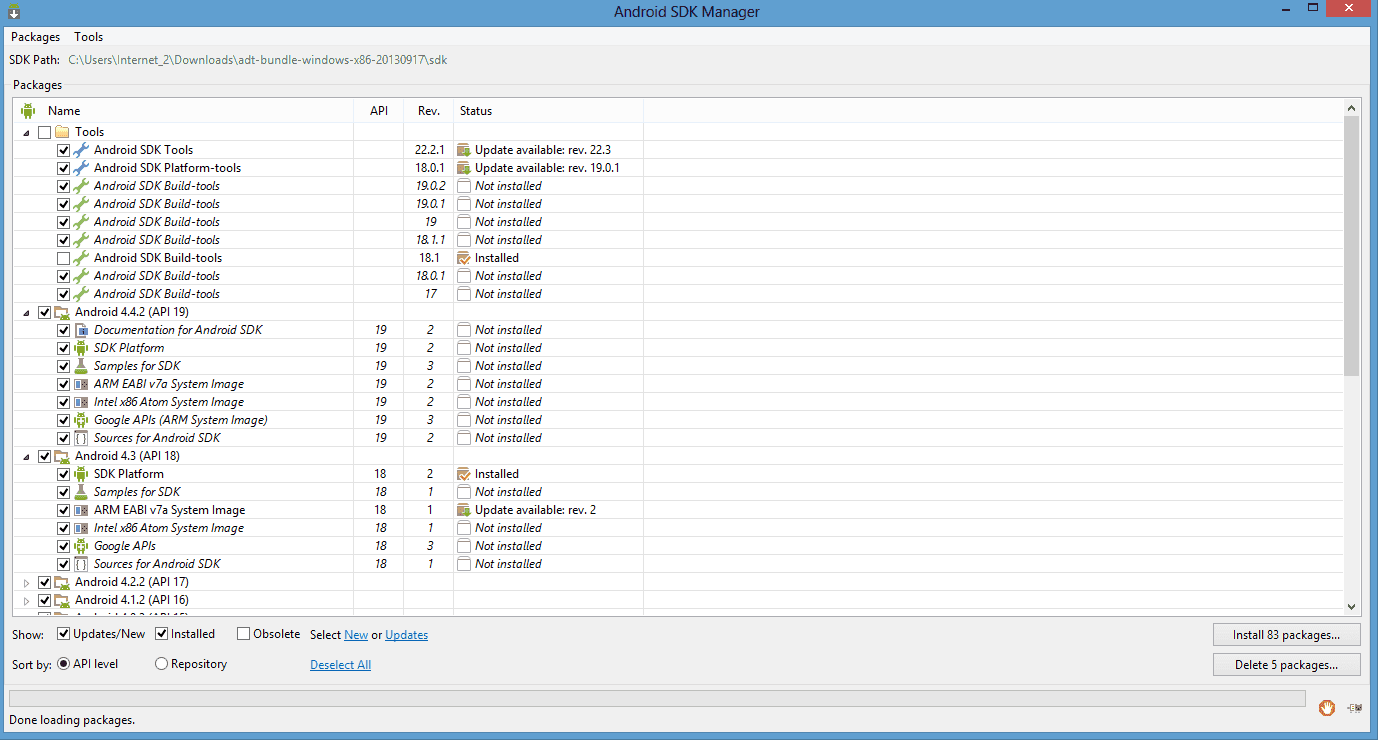This screenshot has width=1378, height=740.
Task: Click the Build-tools 18.1 wrench icon
Action: (x=82, y=258)
